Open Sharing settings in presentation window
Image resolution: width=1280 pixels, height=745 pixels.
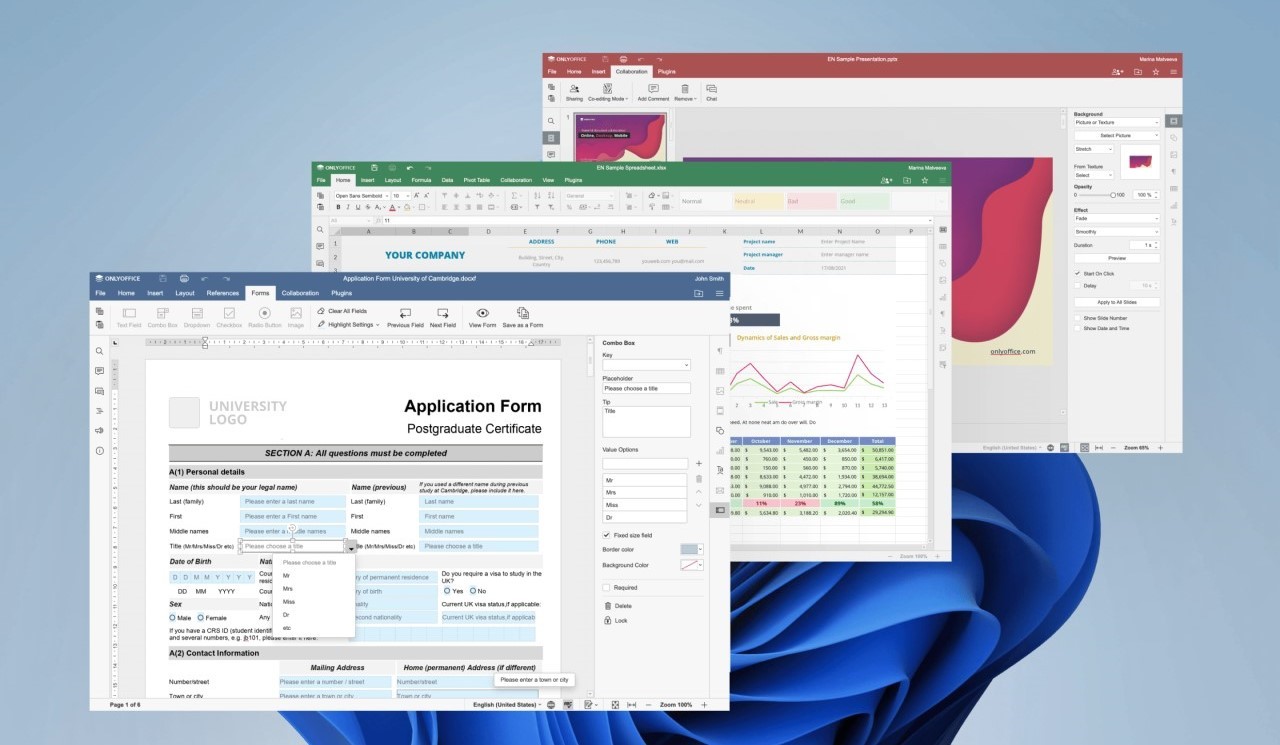tap(574, 92)
